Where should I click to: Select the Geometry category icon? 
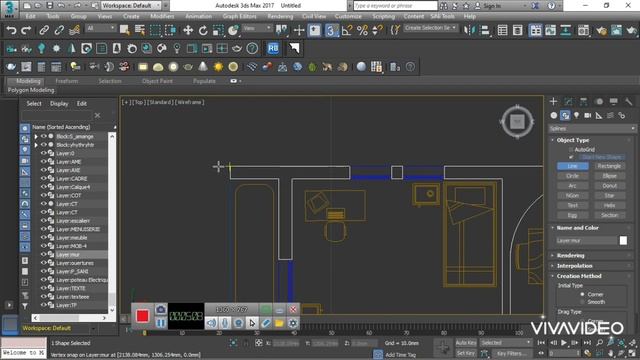[553, 116]
